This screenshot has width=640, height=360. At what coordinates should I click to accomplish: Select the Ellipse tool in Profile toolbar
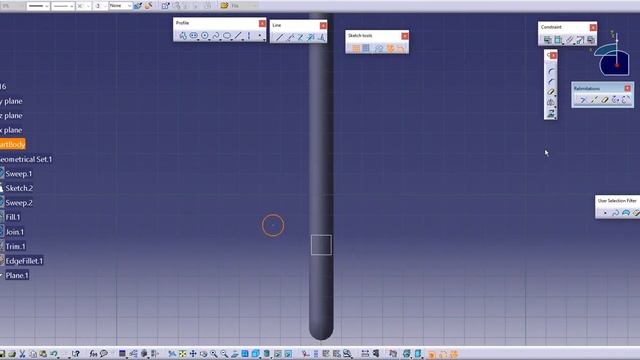pos(227,36)
